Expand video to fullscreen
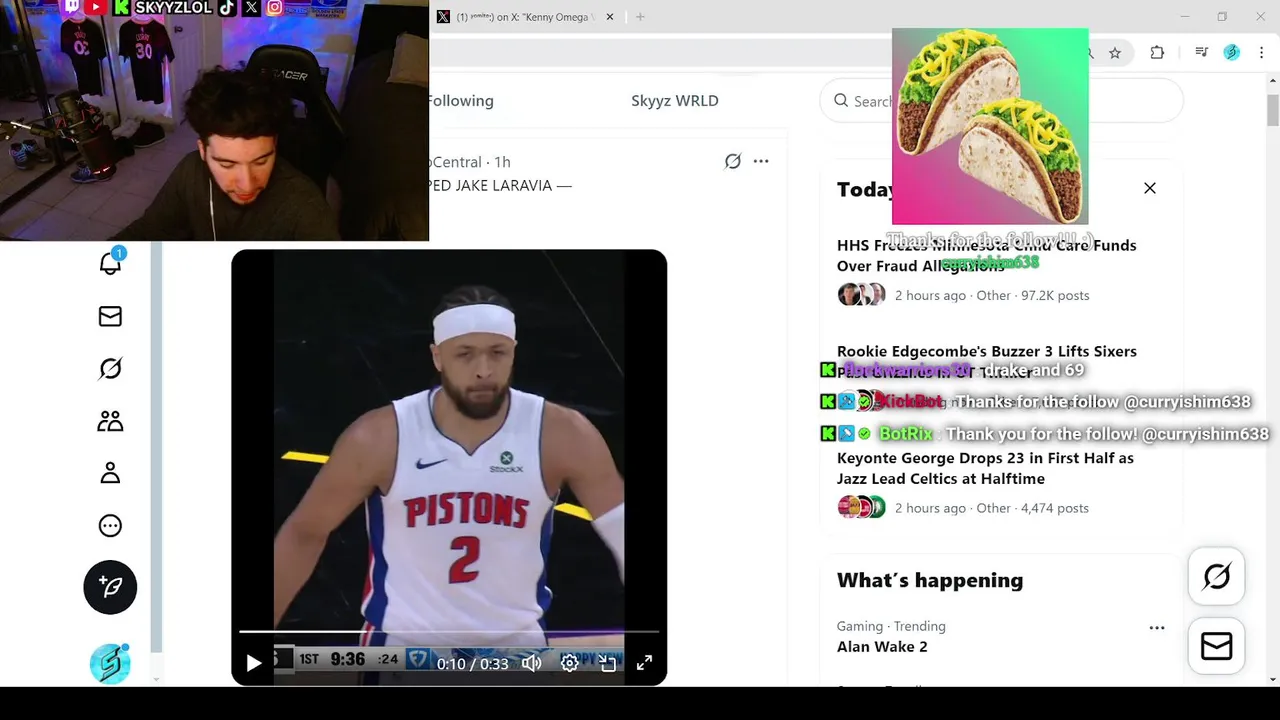 [645, 663]
